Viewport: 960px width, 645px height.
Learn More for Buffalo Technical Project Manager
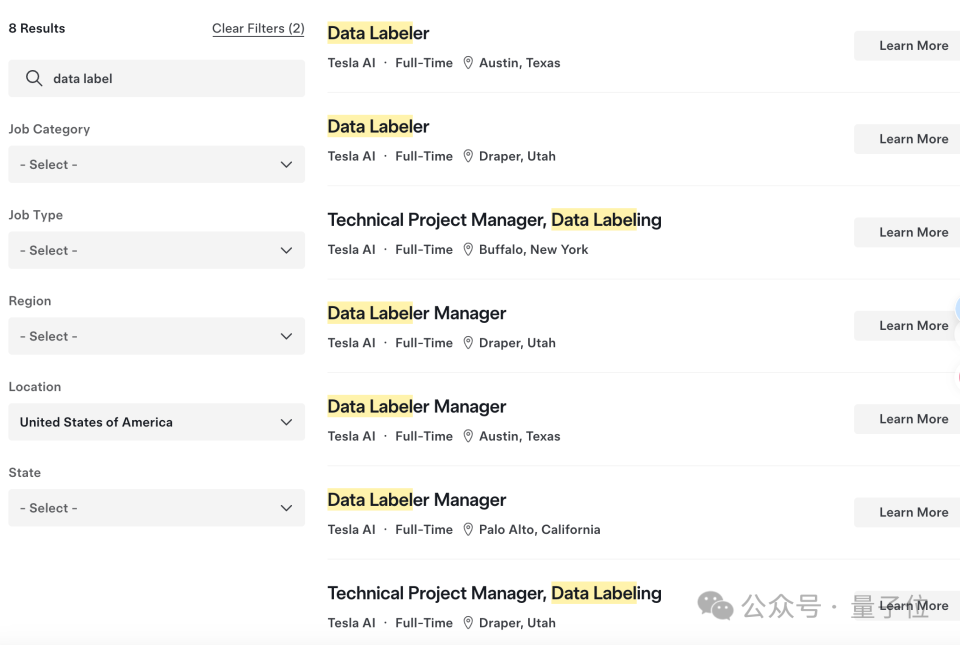point(907,233)
